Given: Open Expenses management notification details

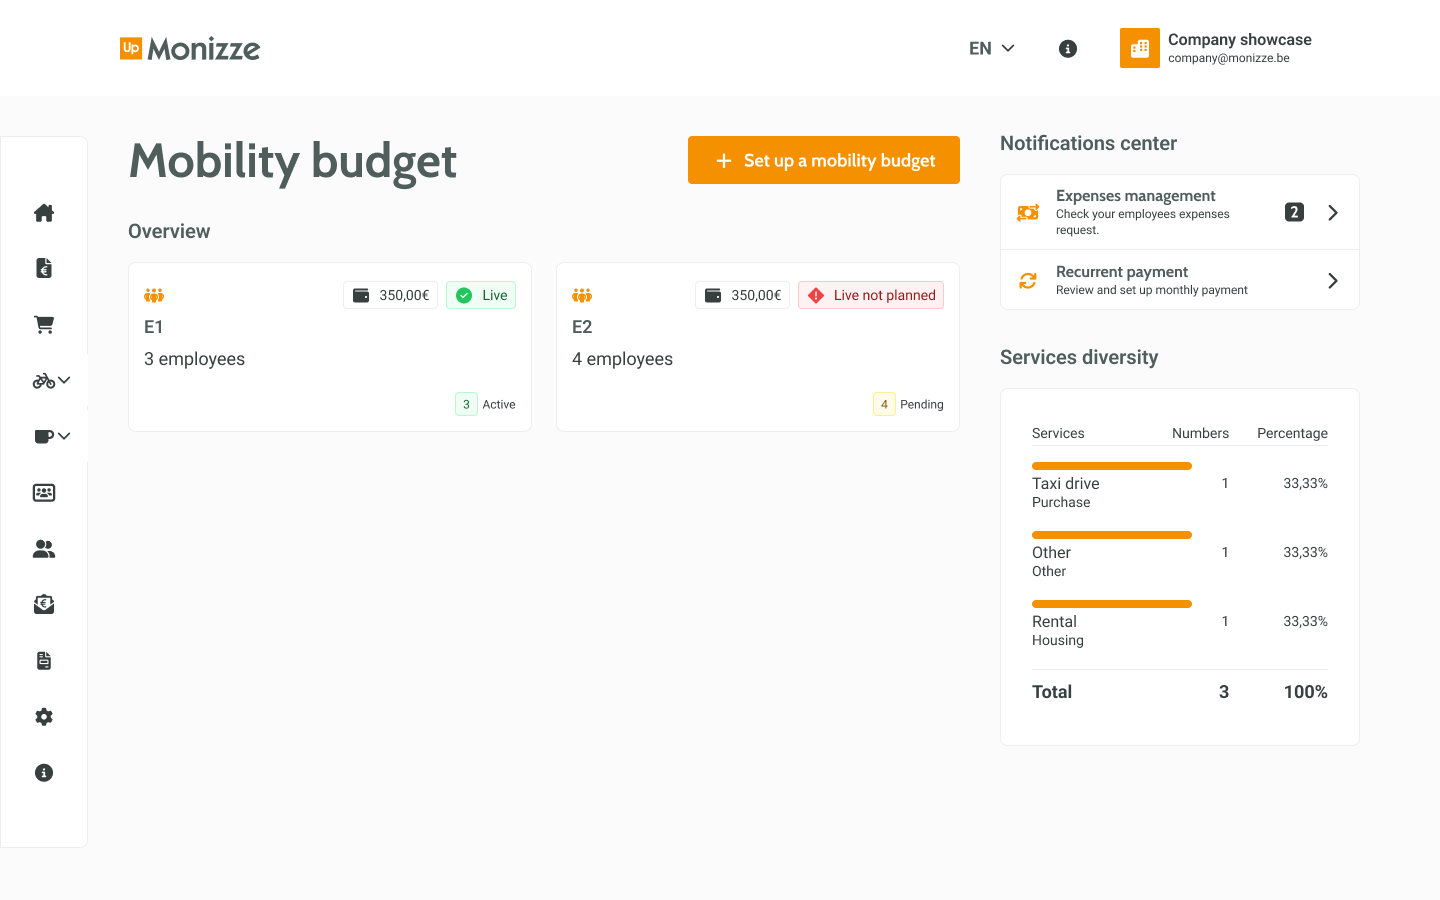Looking at the screenshot, I should (1179, 211).
